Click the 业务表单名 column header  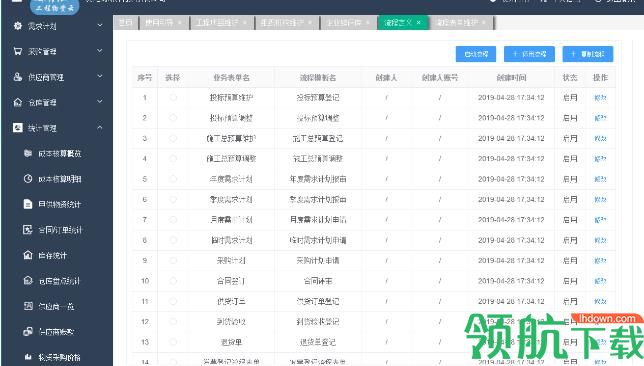[231, 77]
